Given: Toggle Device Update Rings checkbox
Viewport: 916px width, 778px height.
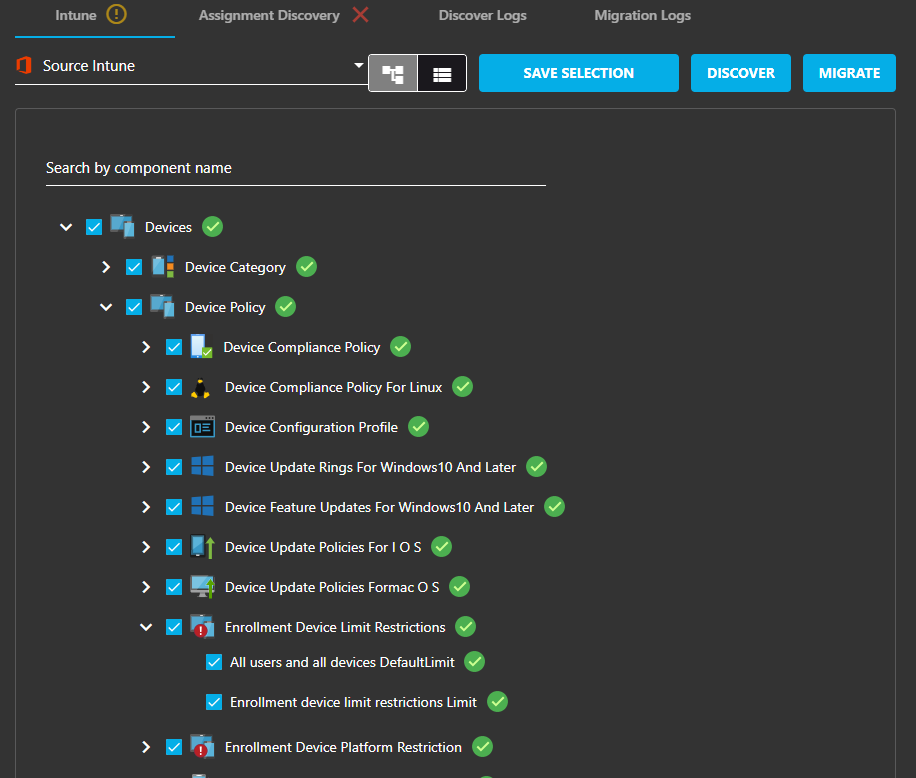Looking at the screenshot, I should pos(174,467).
